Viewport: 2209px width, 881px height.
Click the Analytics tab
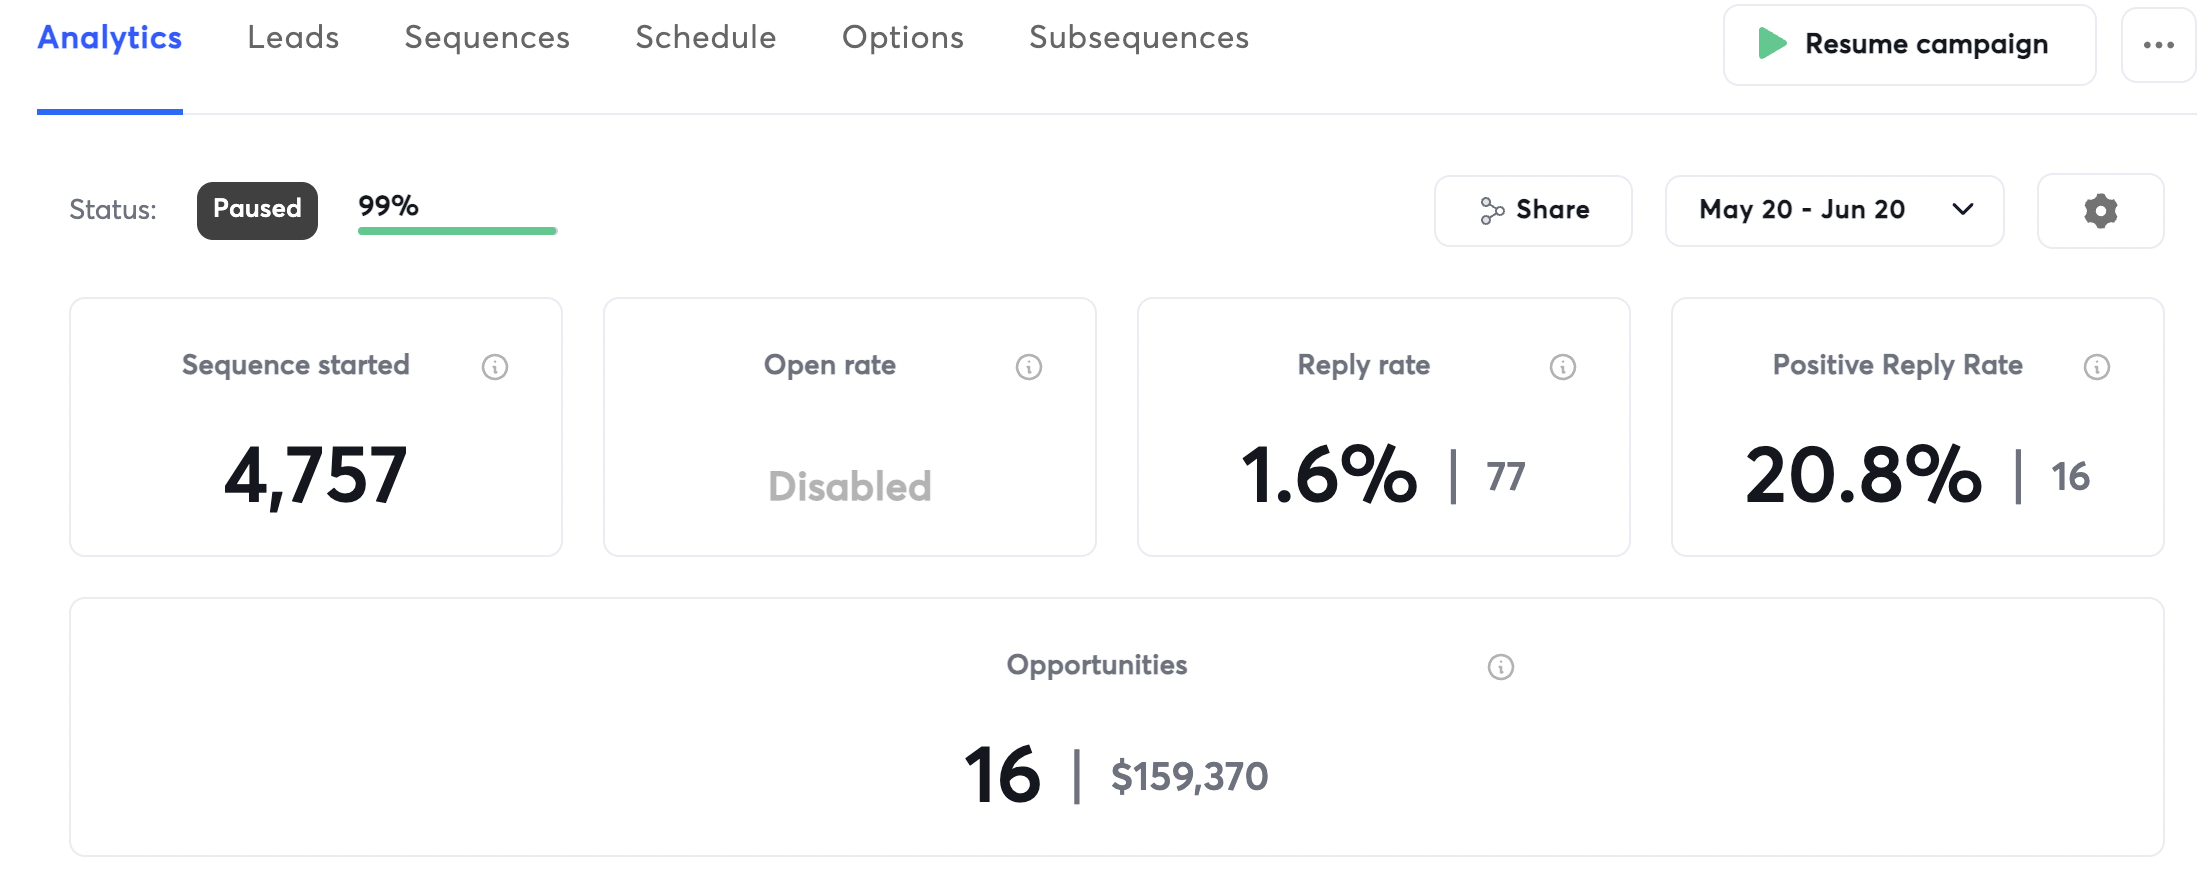tap(110, 38)
